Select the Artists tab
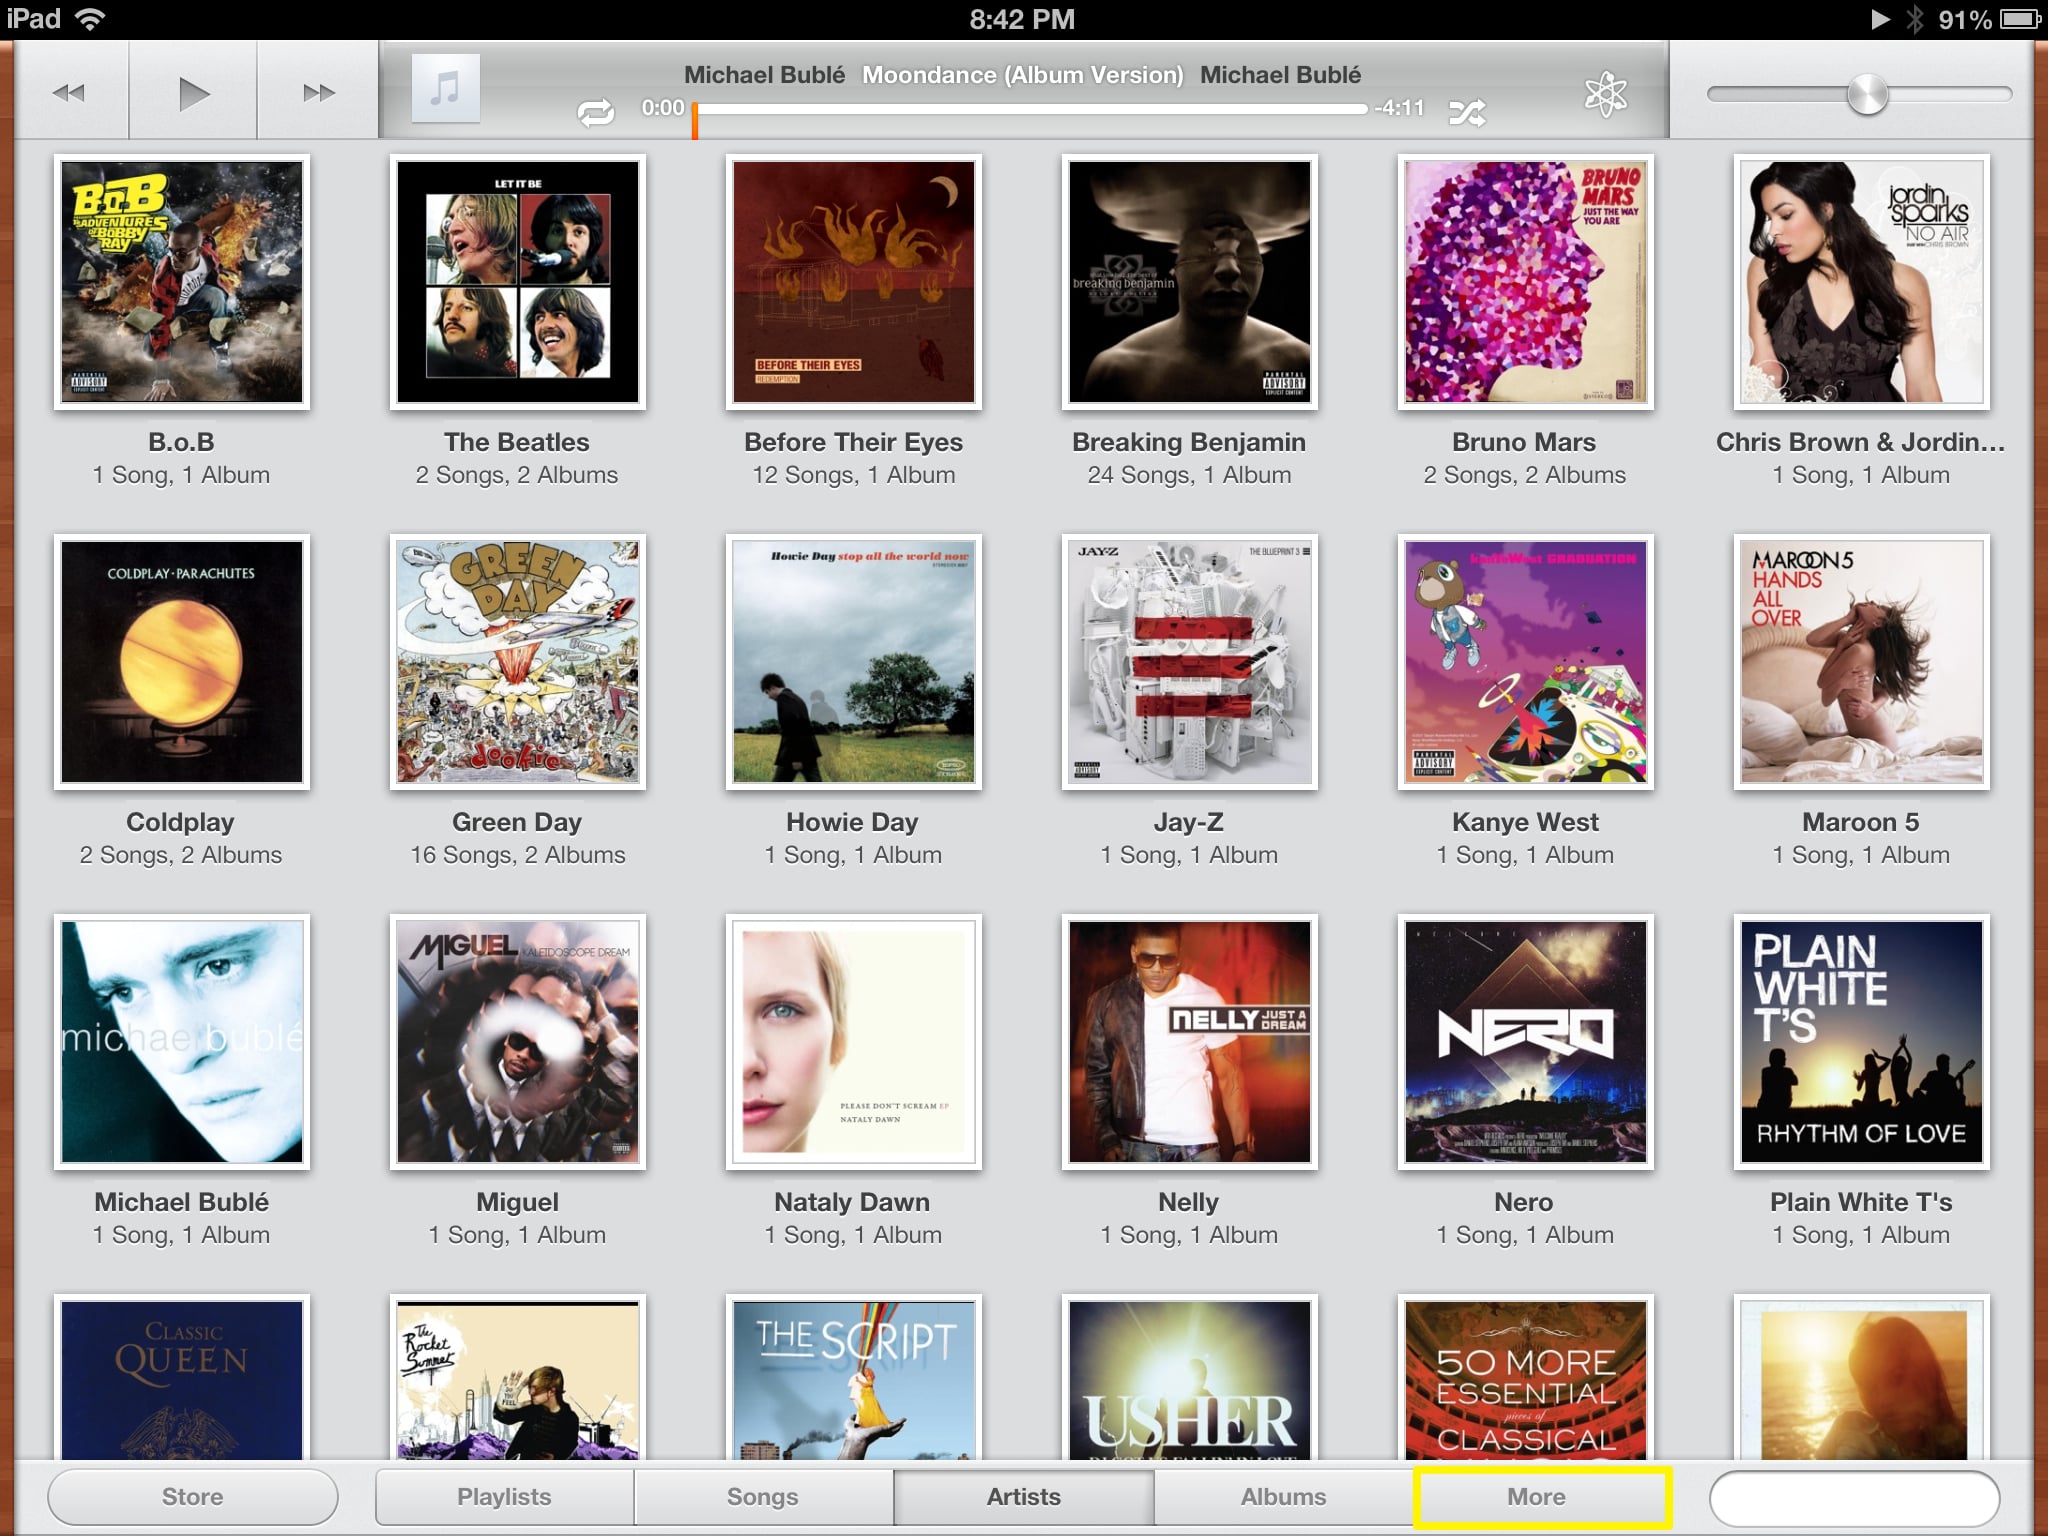The height and width of the screenshot is (1536, 2048). pos(1023,1497)
